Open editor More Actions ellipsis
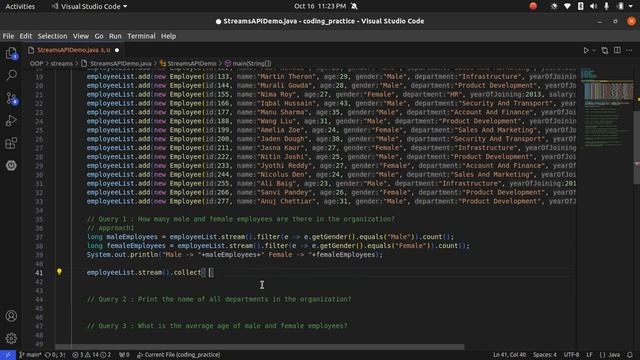 click(629, 50)
